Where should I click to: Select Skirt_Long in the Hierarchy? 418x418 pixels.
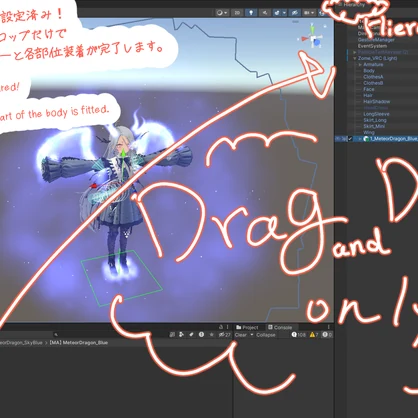[x=375, y=120]
